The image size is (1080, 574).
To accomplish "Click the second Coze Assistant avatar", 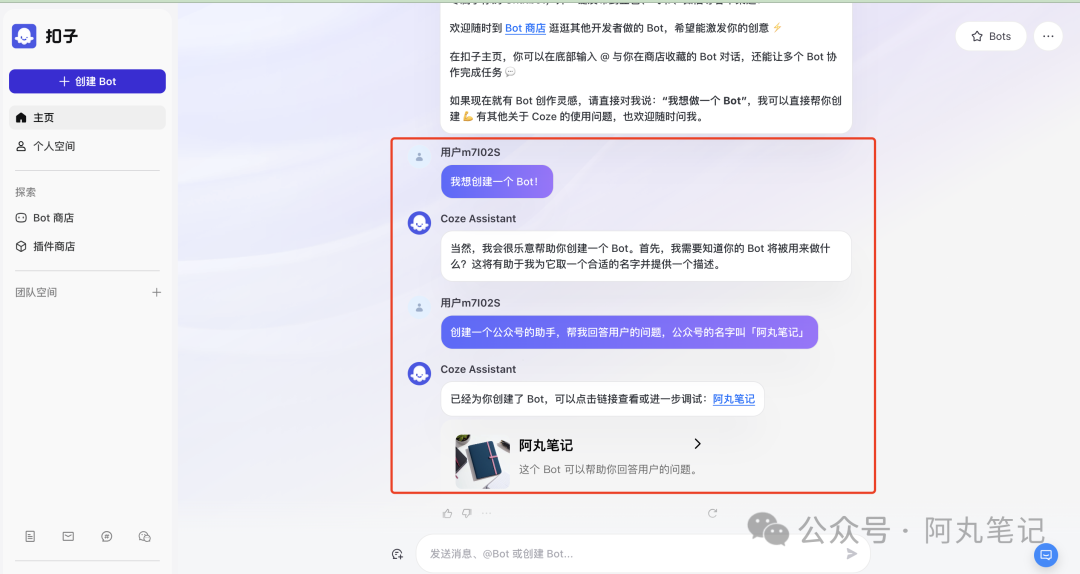I will pyautogui.click(x=419, y=373).
